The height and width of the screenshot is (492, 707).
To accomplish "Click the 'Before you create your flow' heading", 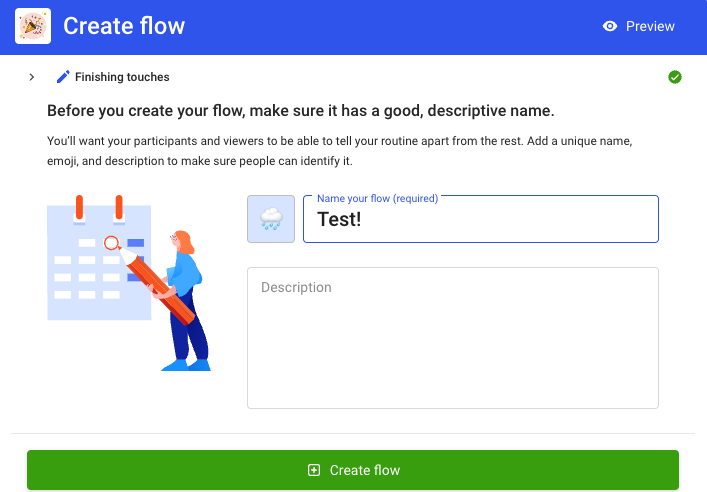I will tap(301, 110).
